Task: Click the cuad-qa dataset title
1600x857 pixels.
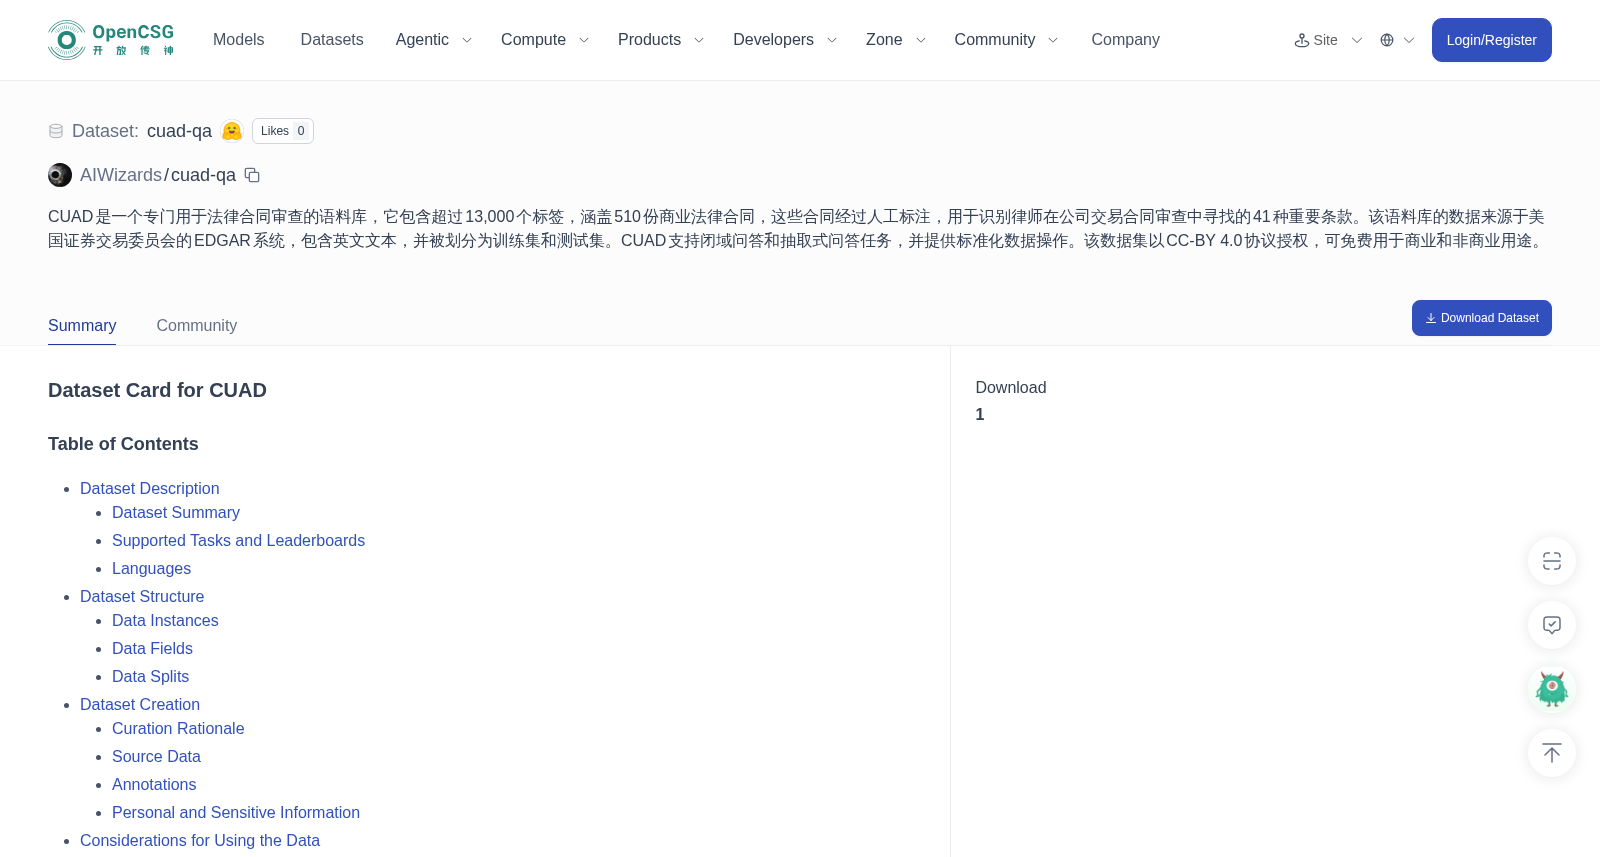Action: tap(179, 131)
